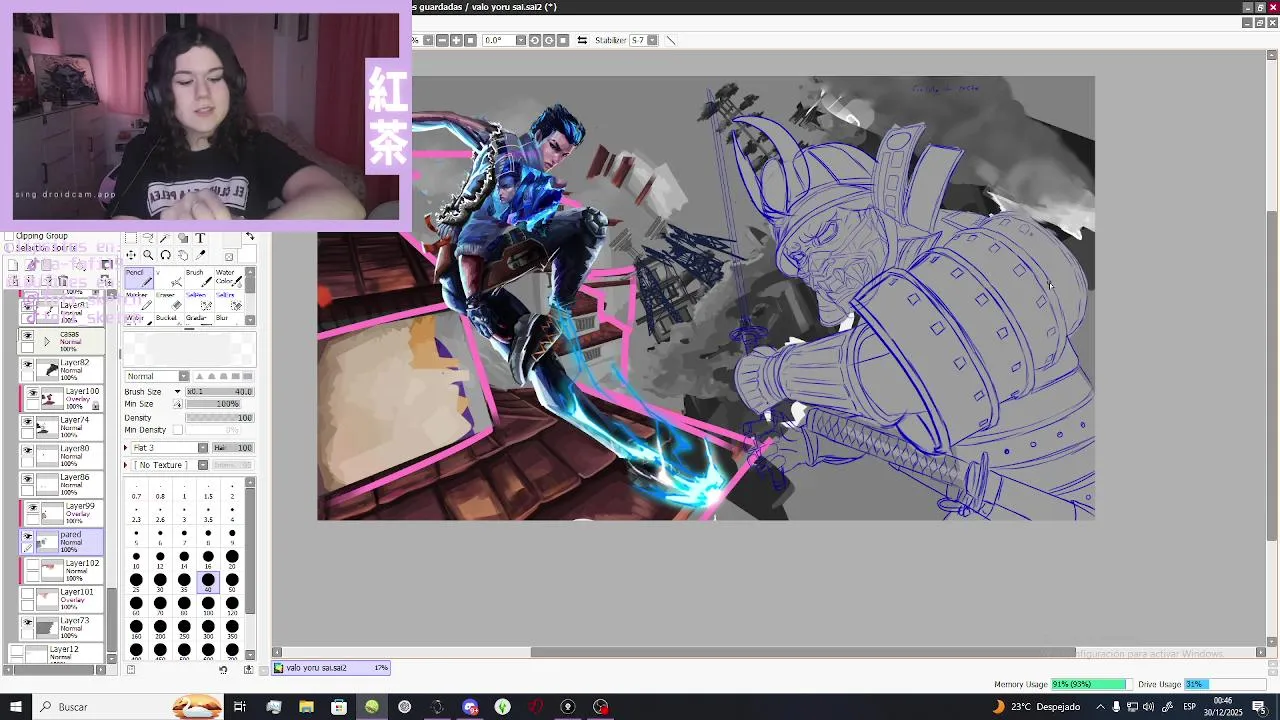Open File Explorer from the taskbar

tap(306, 707)
